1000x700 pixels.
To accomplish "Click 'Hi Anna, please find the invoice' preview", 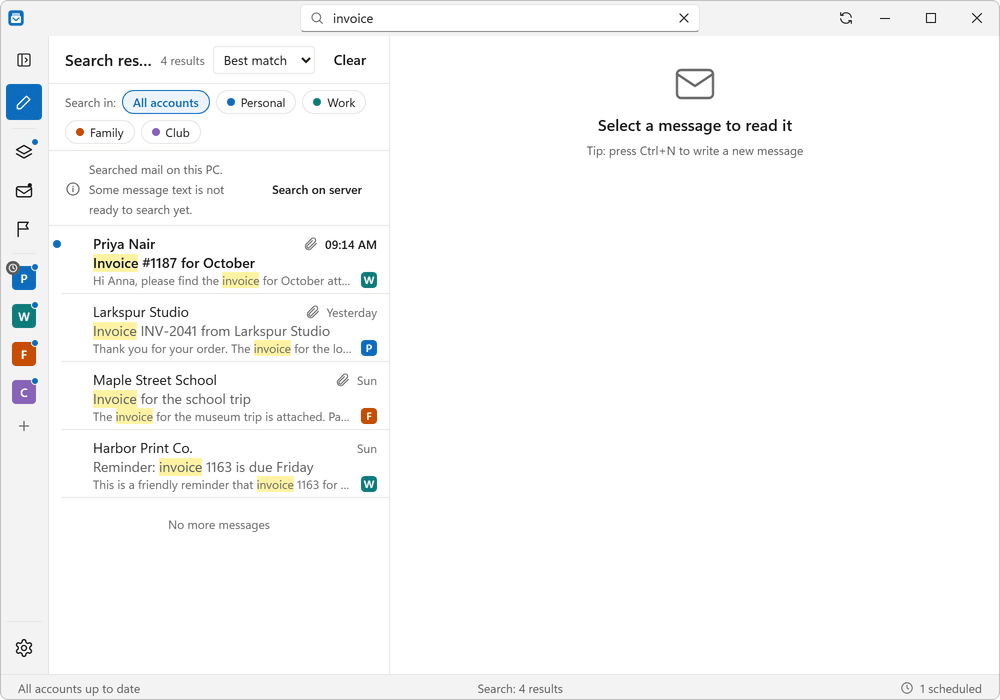I will click(x=221, y=281).
